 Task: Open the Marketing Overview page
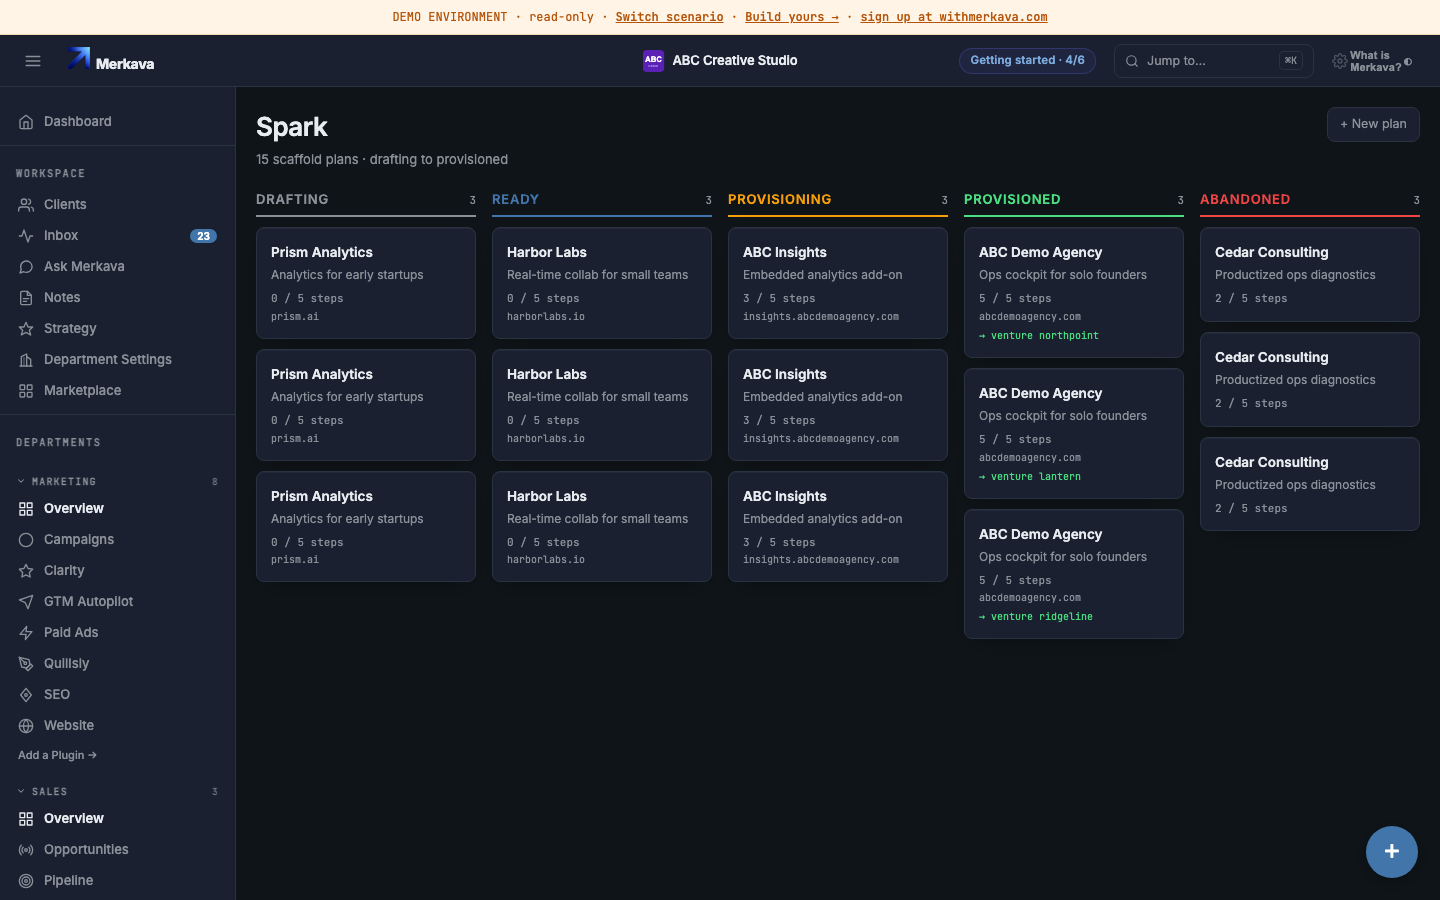(117, 509)
